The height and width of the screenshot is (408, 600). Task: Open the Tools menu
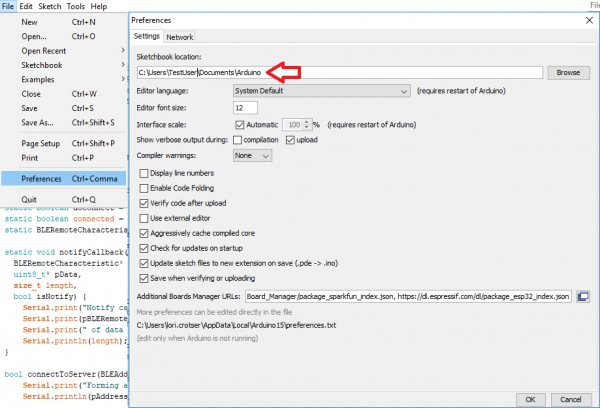[76, 6]
